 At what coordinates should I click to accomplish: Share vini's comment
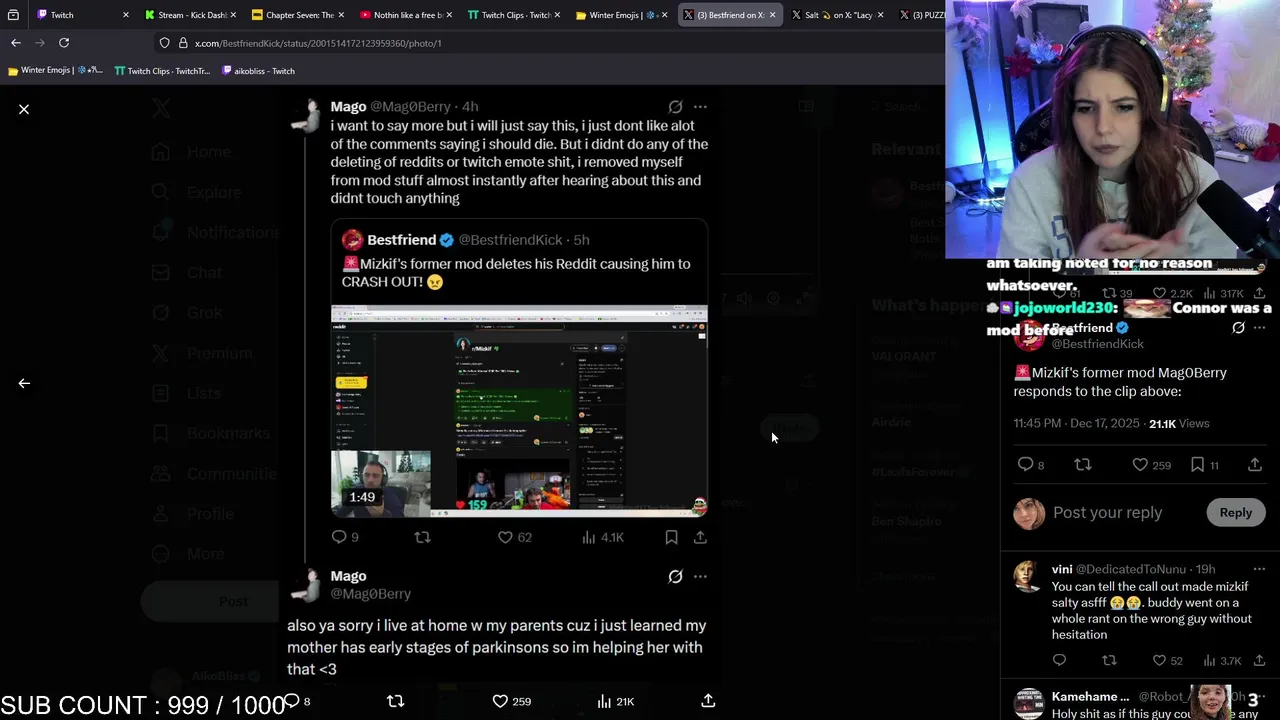coord(1259,660)
